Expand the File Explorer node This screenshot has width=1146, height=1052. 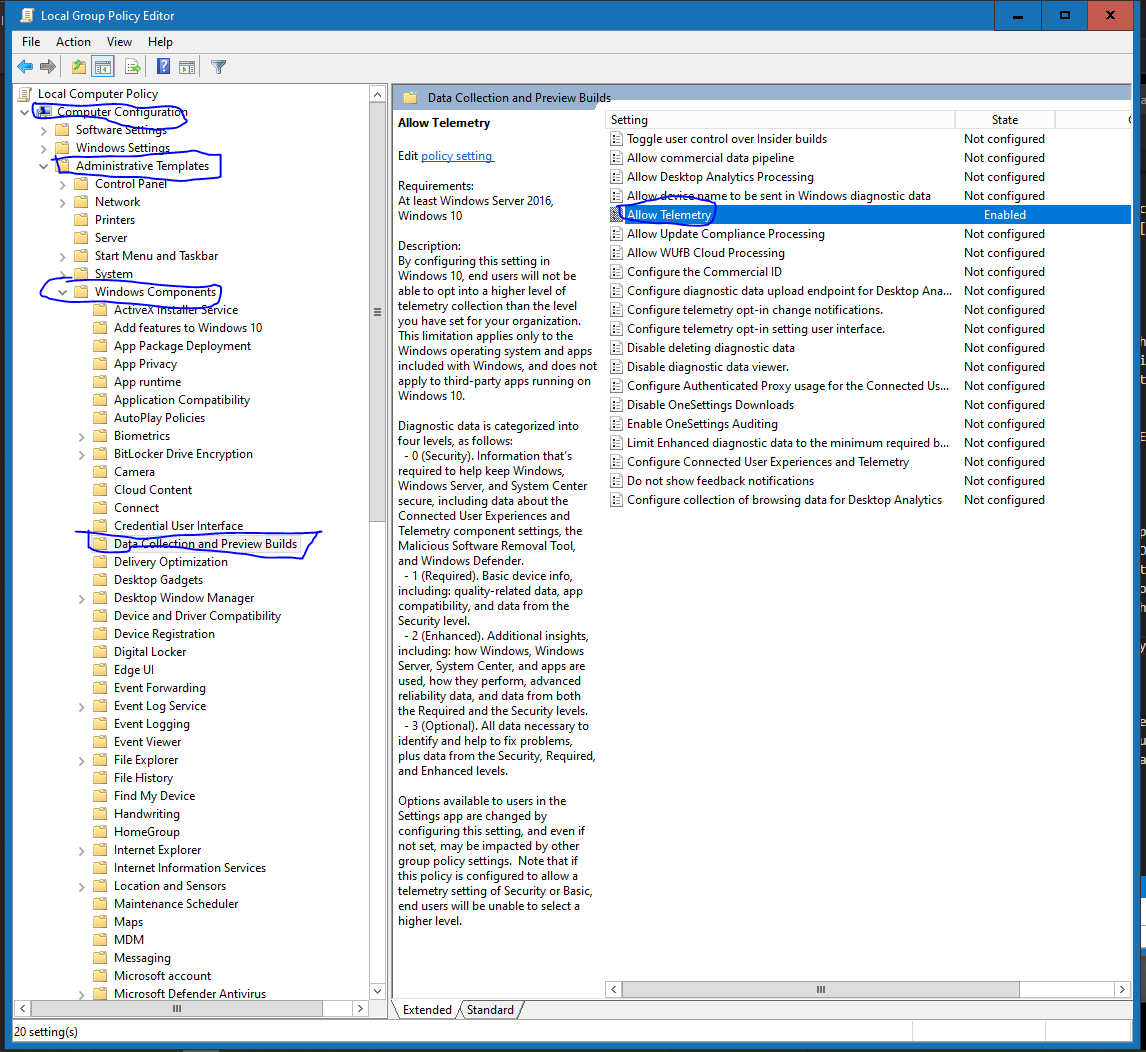pyautogui.click(x=82, y=760)
